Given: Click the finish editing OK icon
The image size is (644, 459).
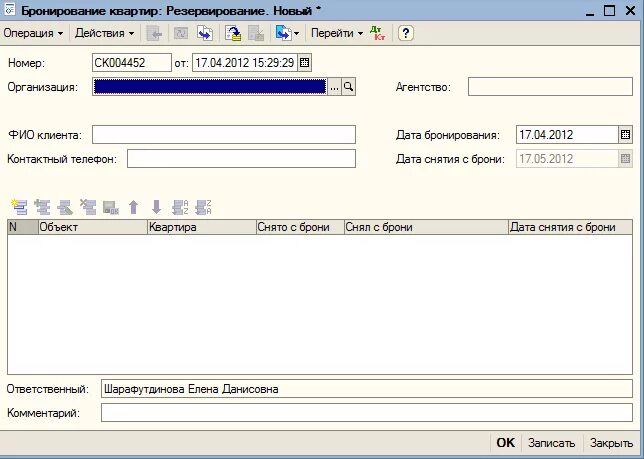Looking at the screenshot, I should (110, 207).
